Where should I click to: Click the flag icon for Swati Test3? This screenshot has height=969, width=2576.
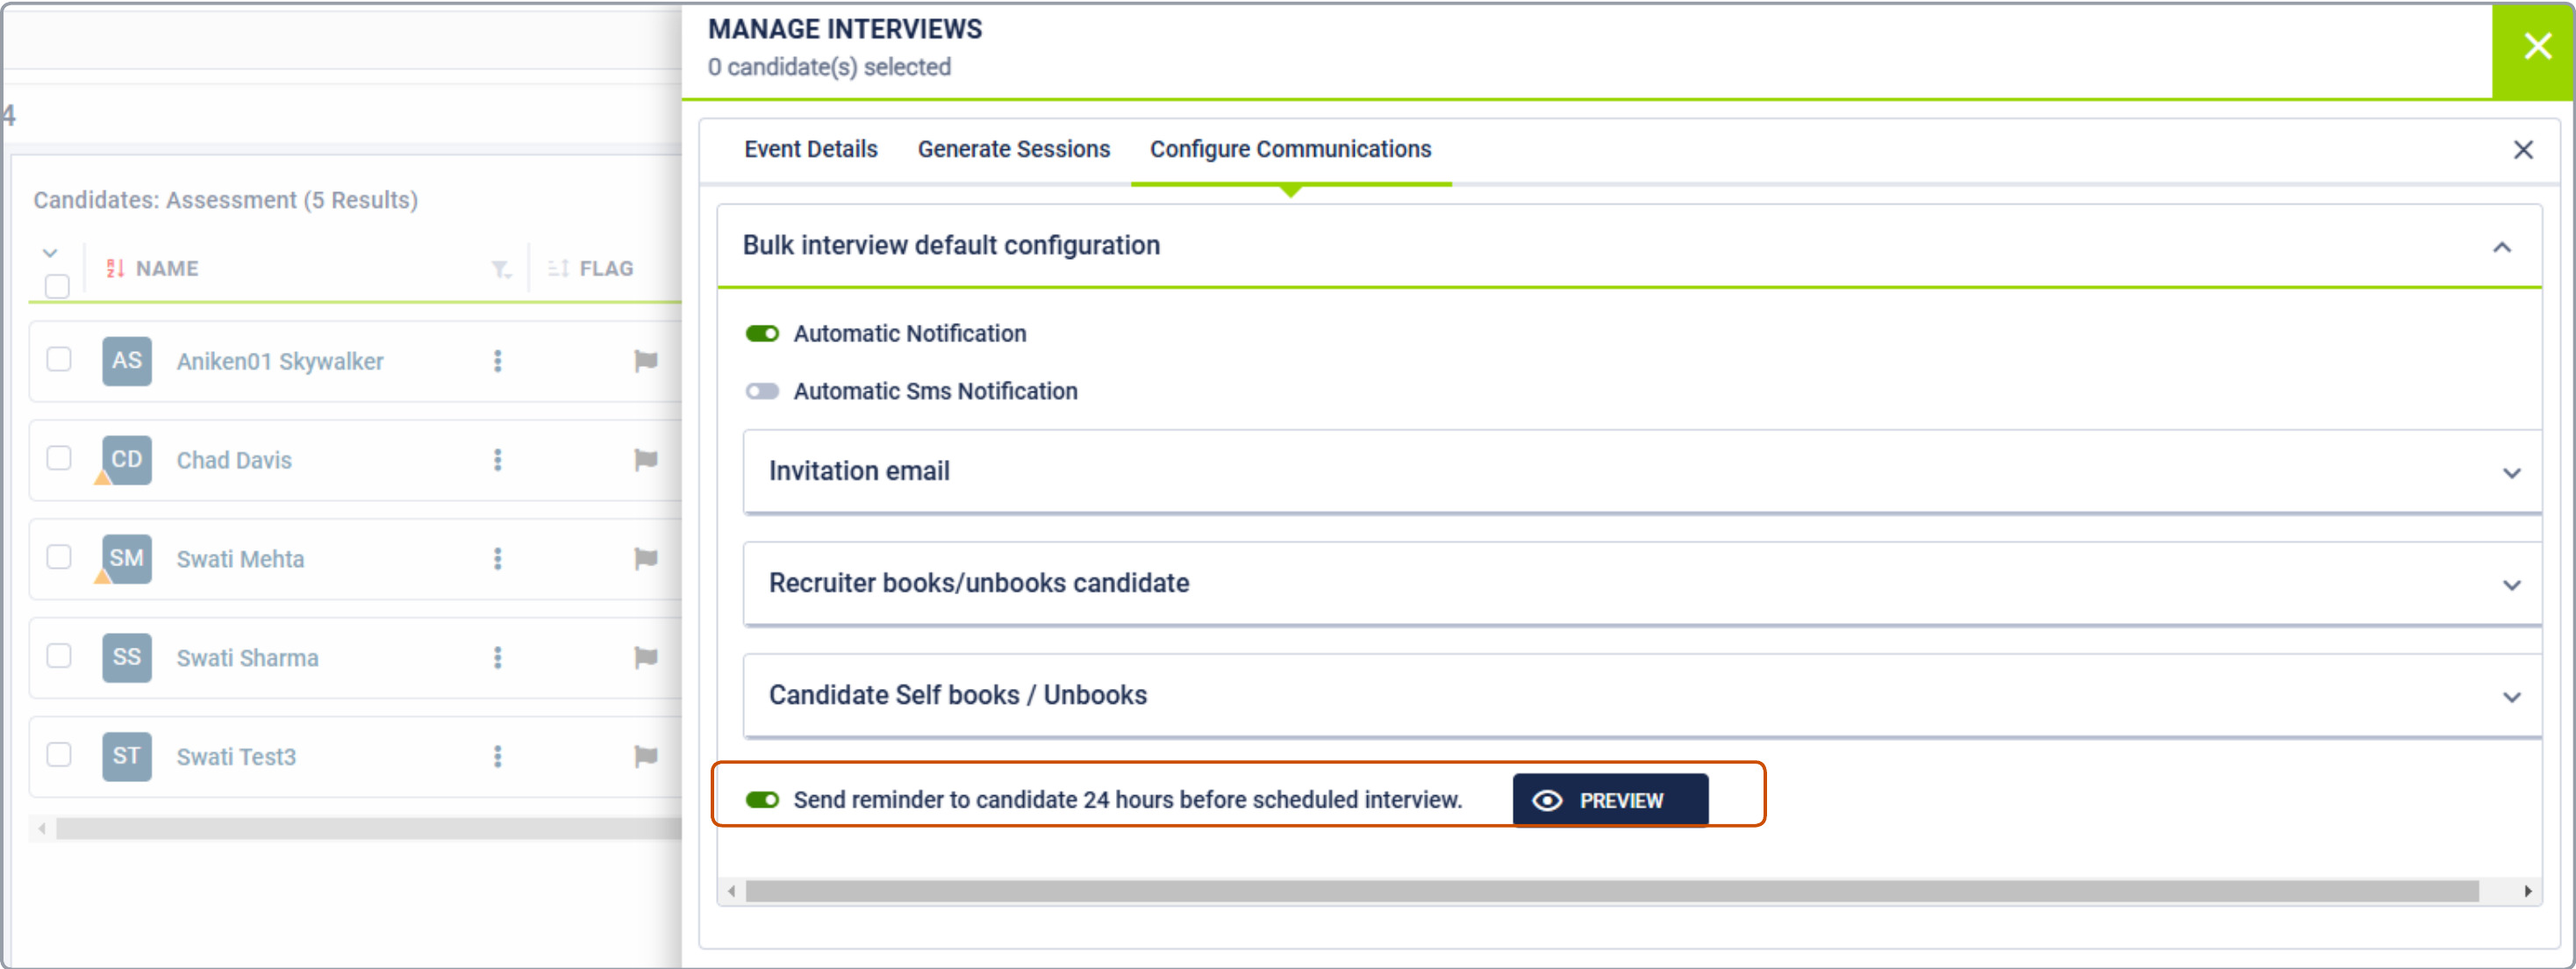point(645,756)
